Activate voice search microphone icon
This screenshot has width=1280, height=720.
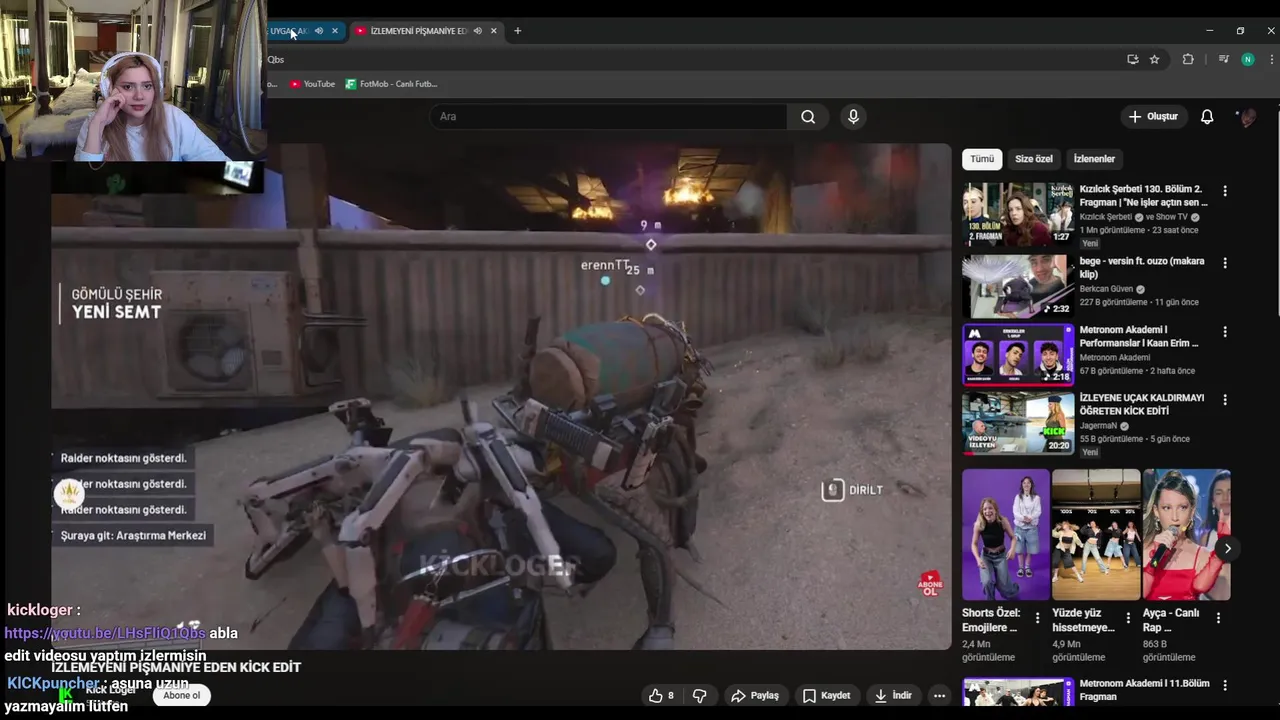[x=853, y=117]
